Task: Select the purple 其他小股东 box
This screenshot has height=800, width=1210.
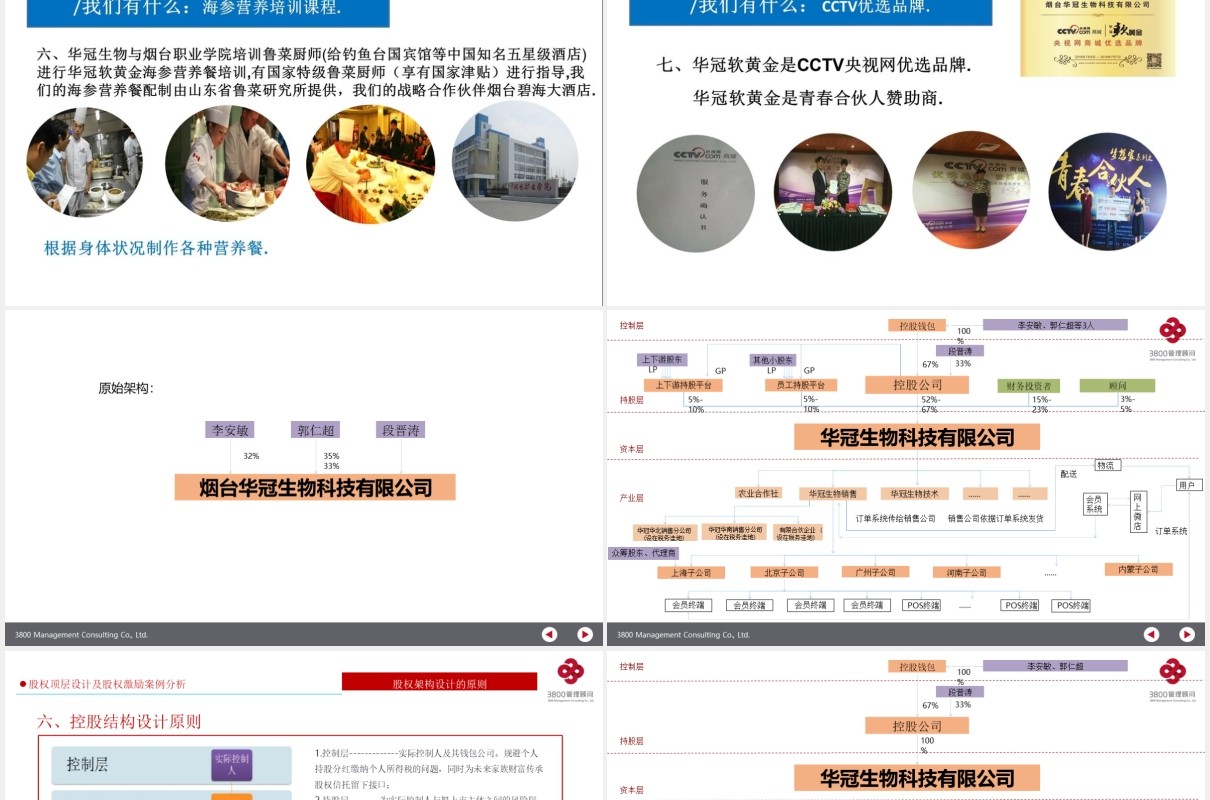Action: point(772,360)
